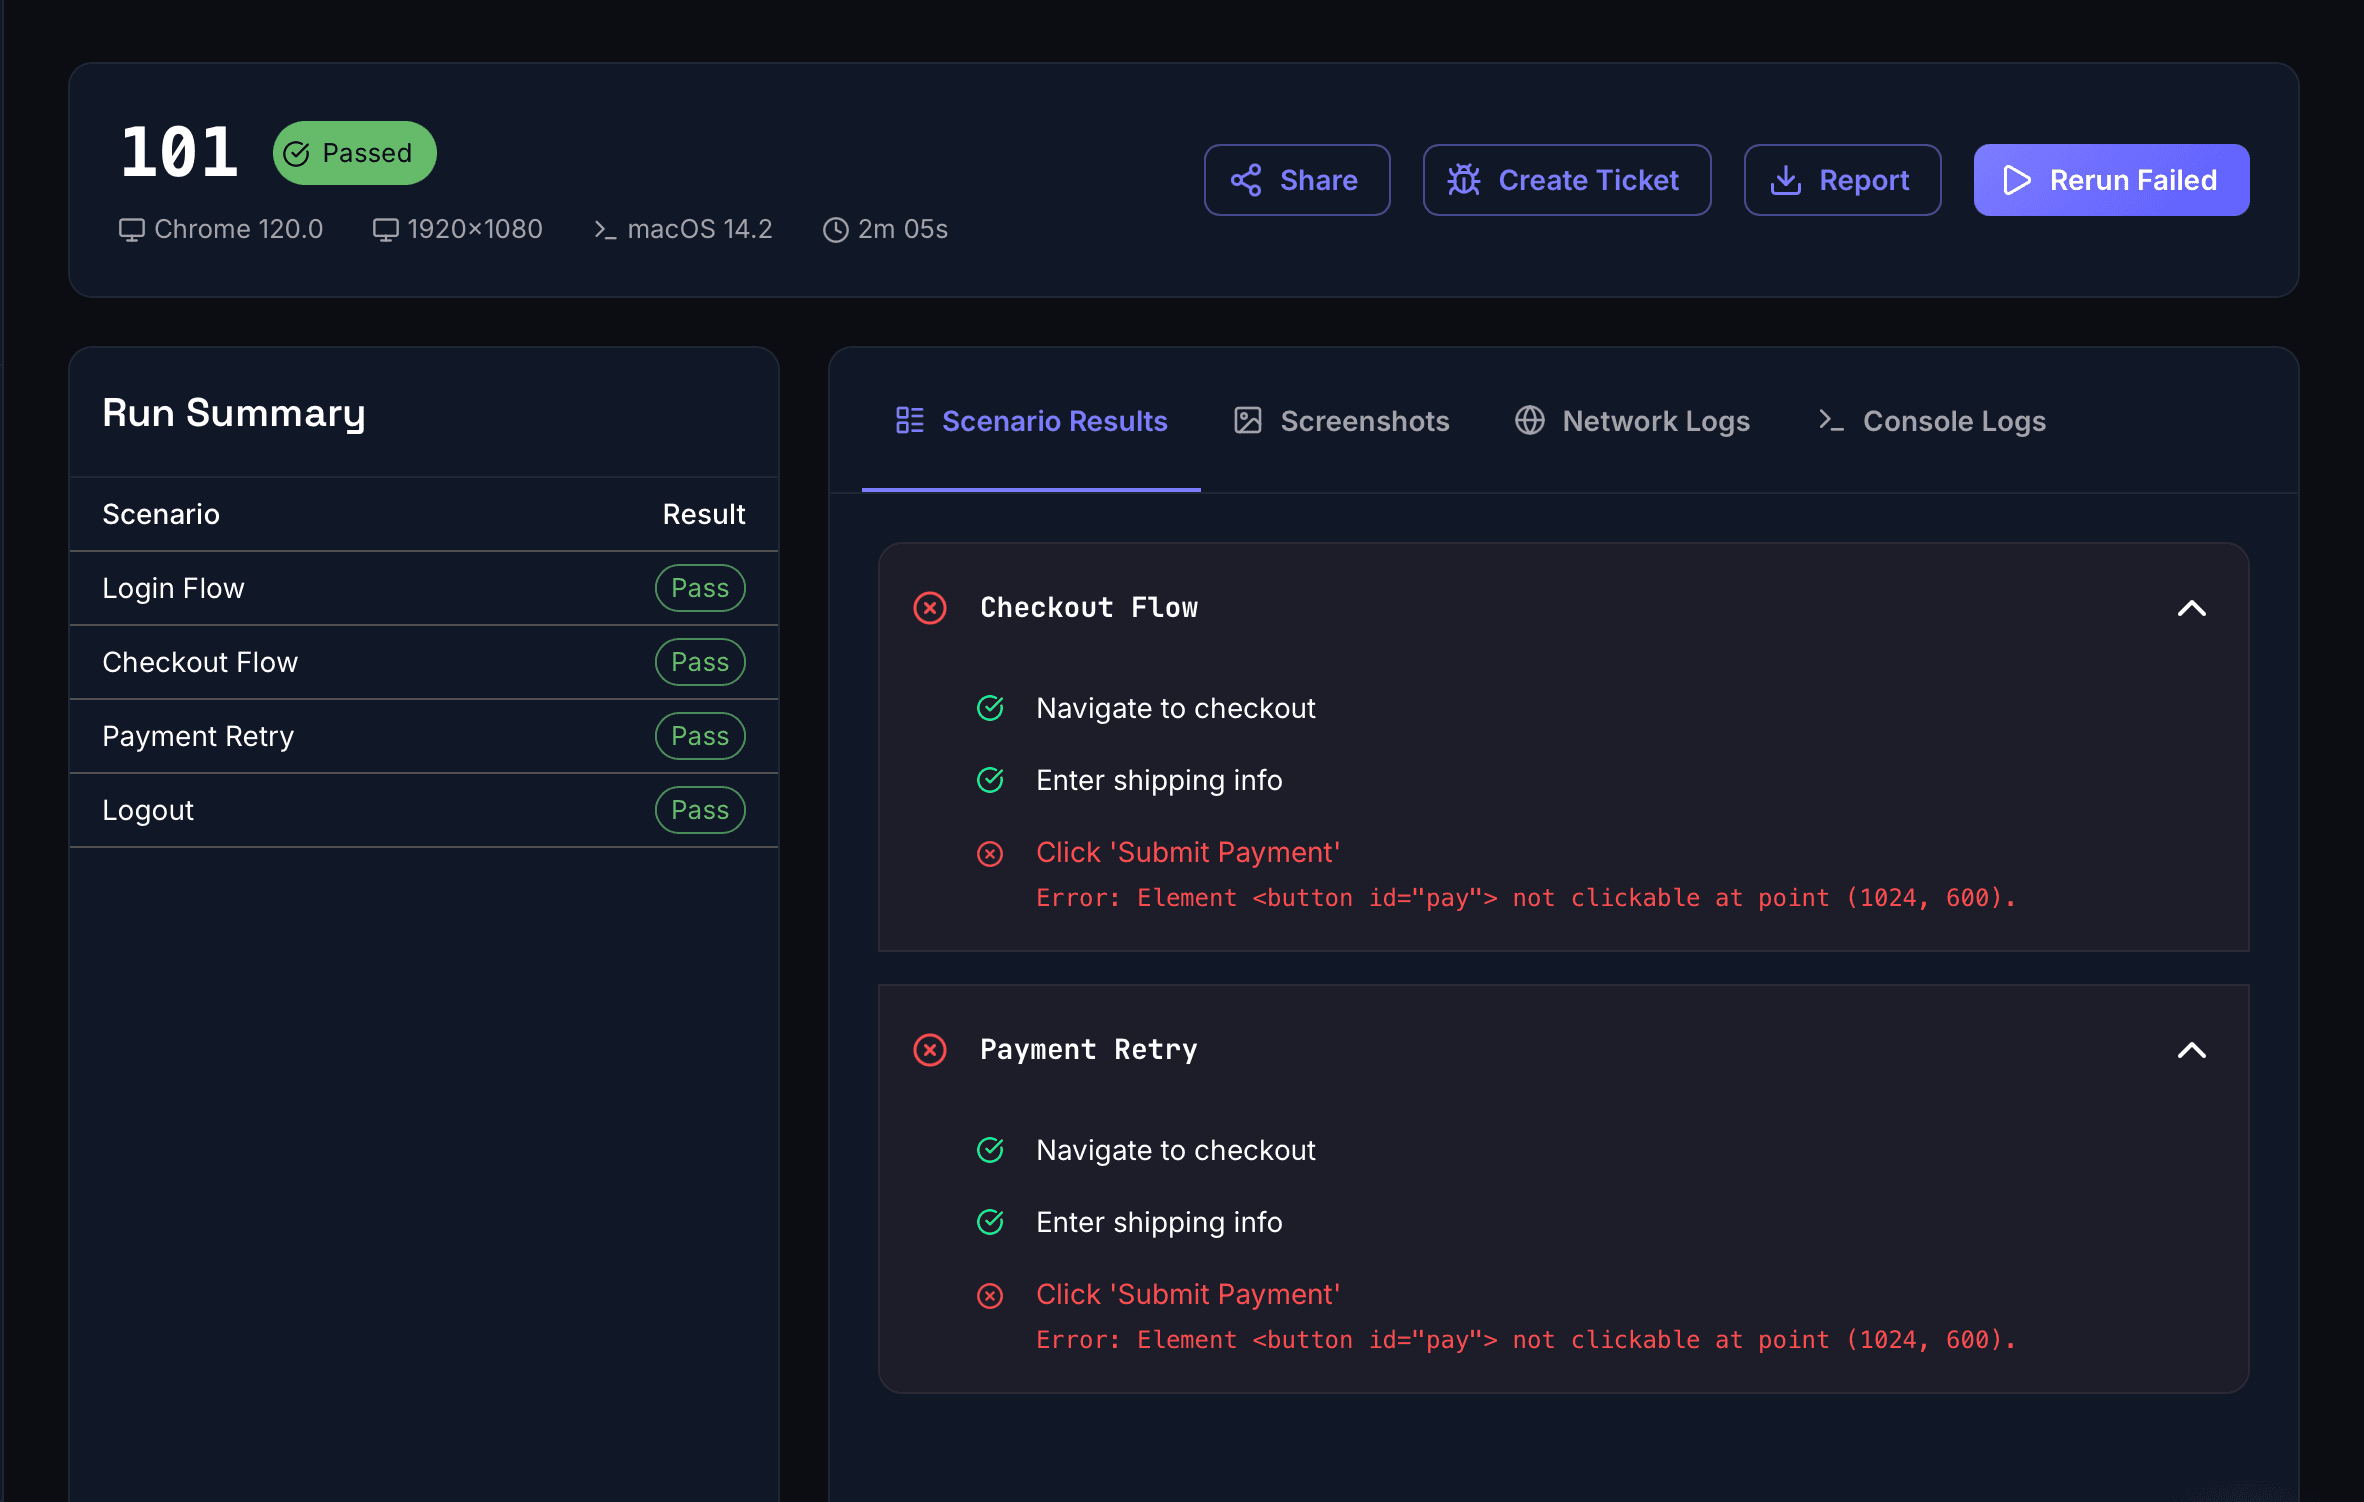Click the Rerun Failed button
The image size is (2364, 1502).
tap(2111, 180)
